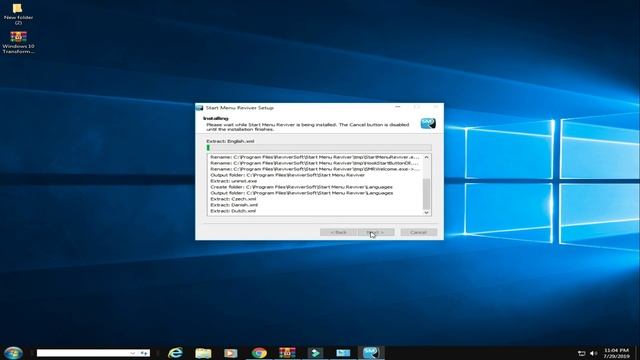Open Internet Explorer from the taskbar
This screenshot has width=640, height=360.
pyautogui.click(x=175, y=353)
